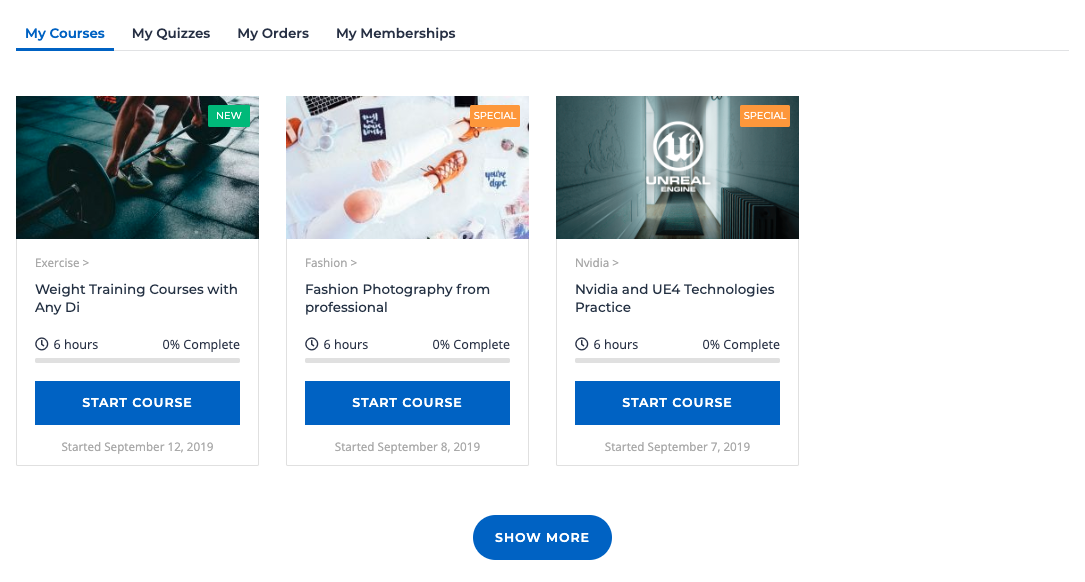Viewport: 1085px width, 582px height.
Task: Click clock icon on Fashion Photography card
Action: tap(312, 344)
